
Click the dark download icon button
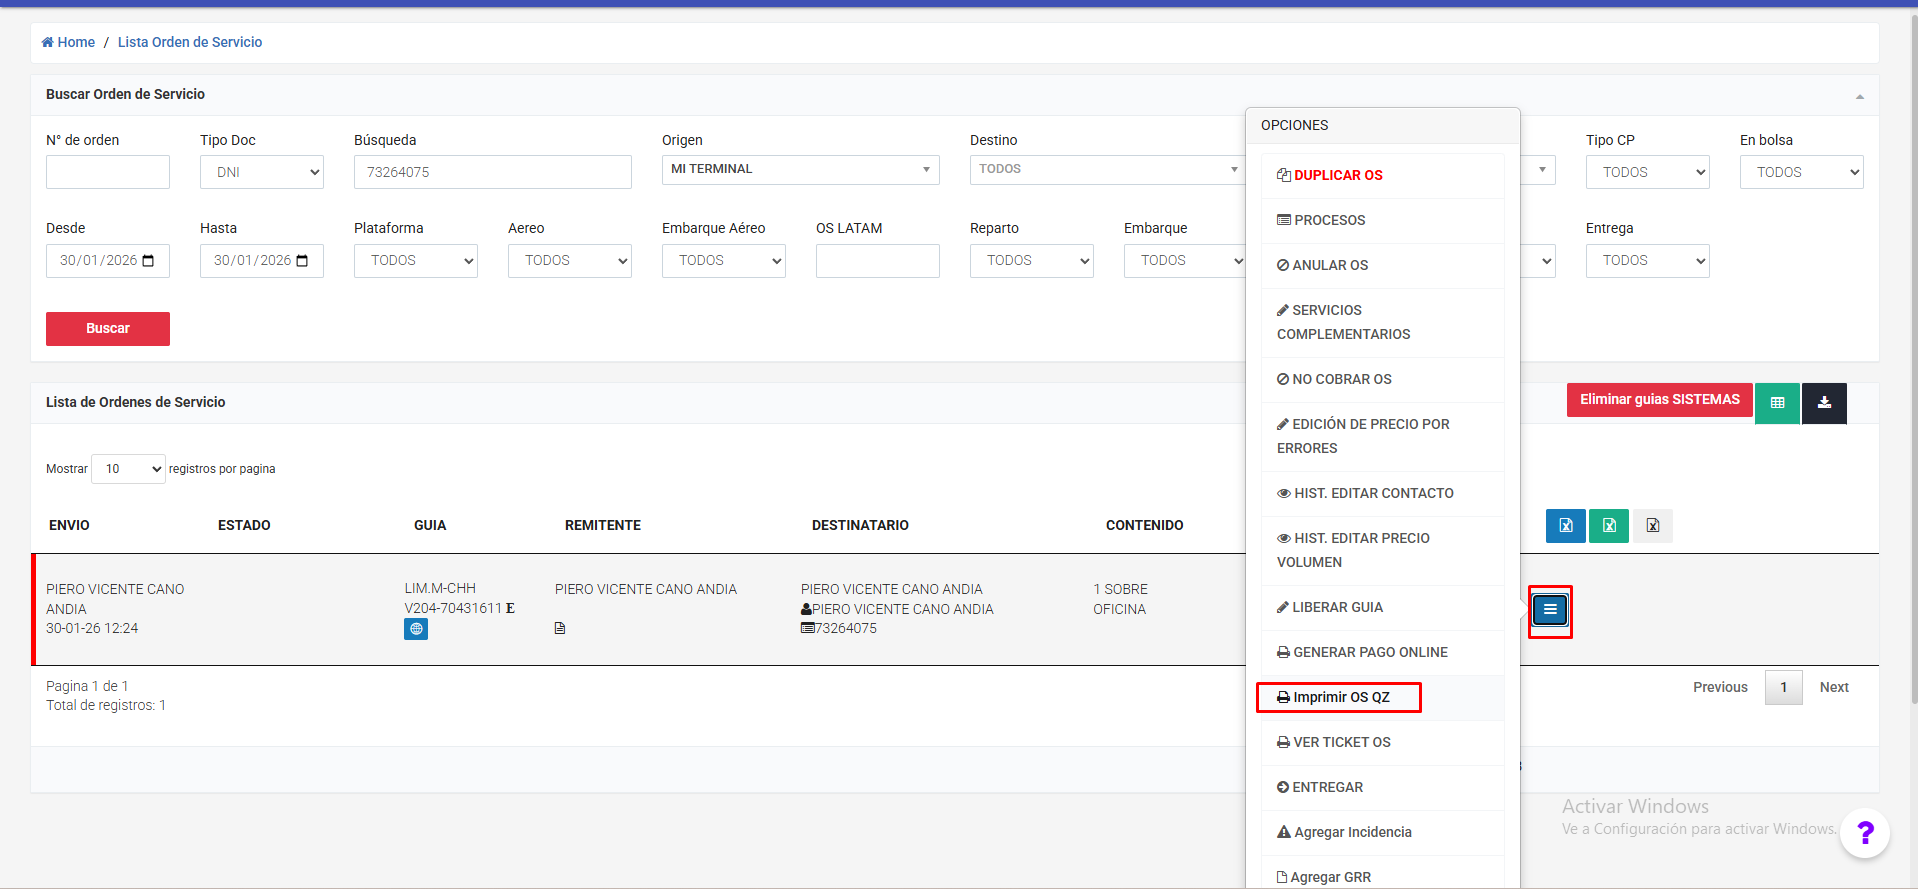click(1824, 403)
